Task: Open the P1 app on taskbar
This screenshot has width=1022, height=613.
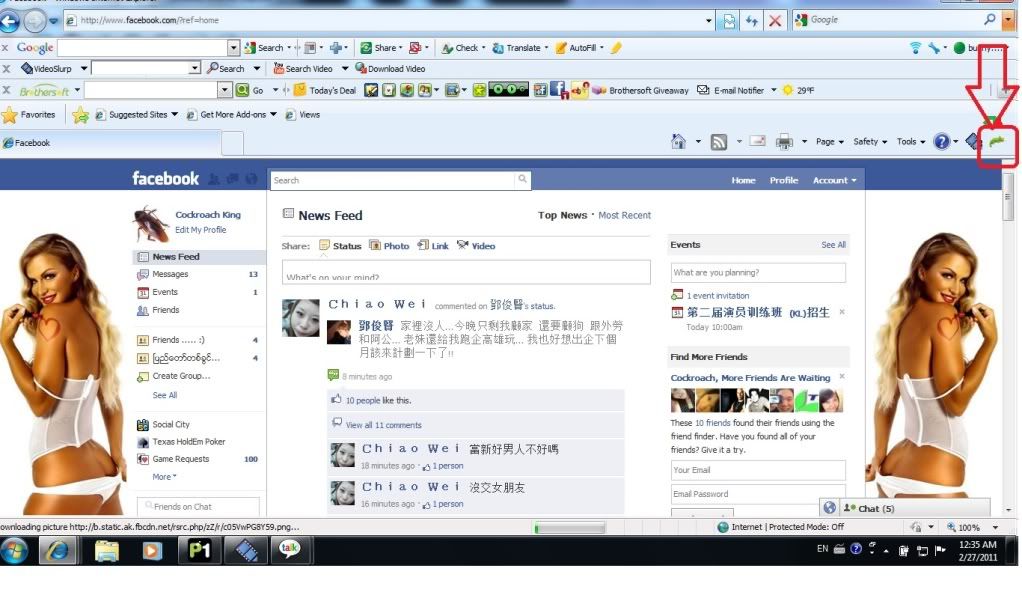Action: [x=199, y=551]
